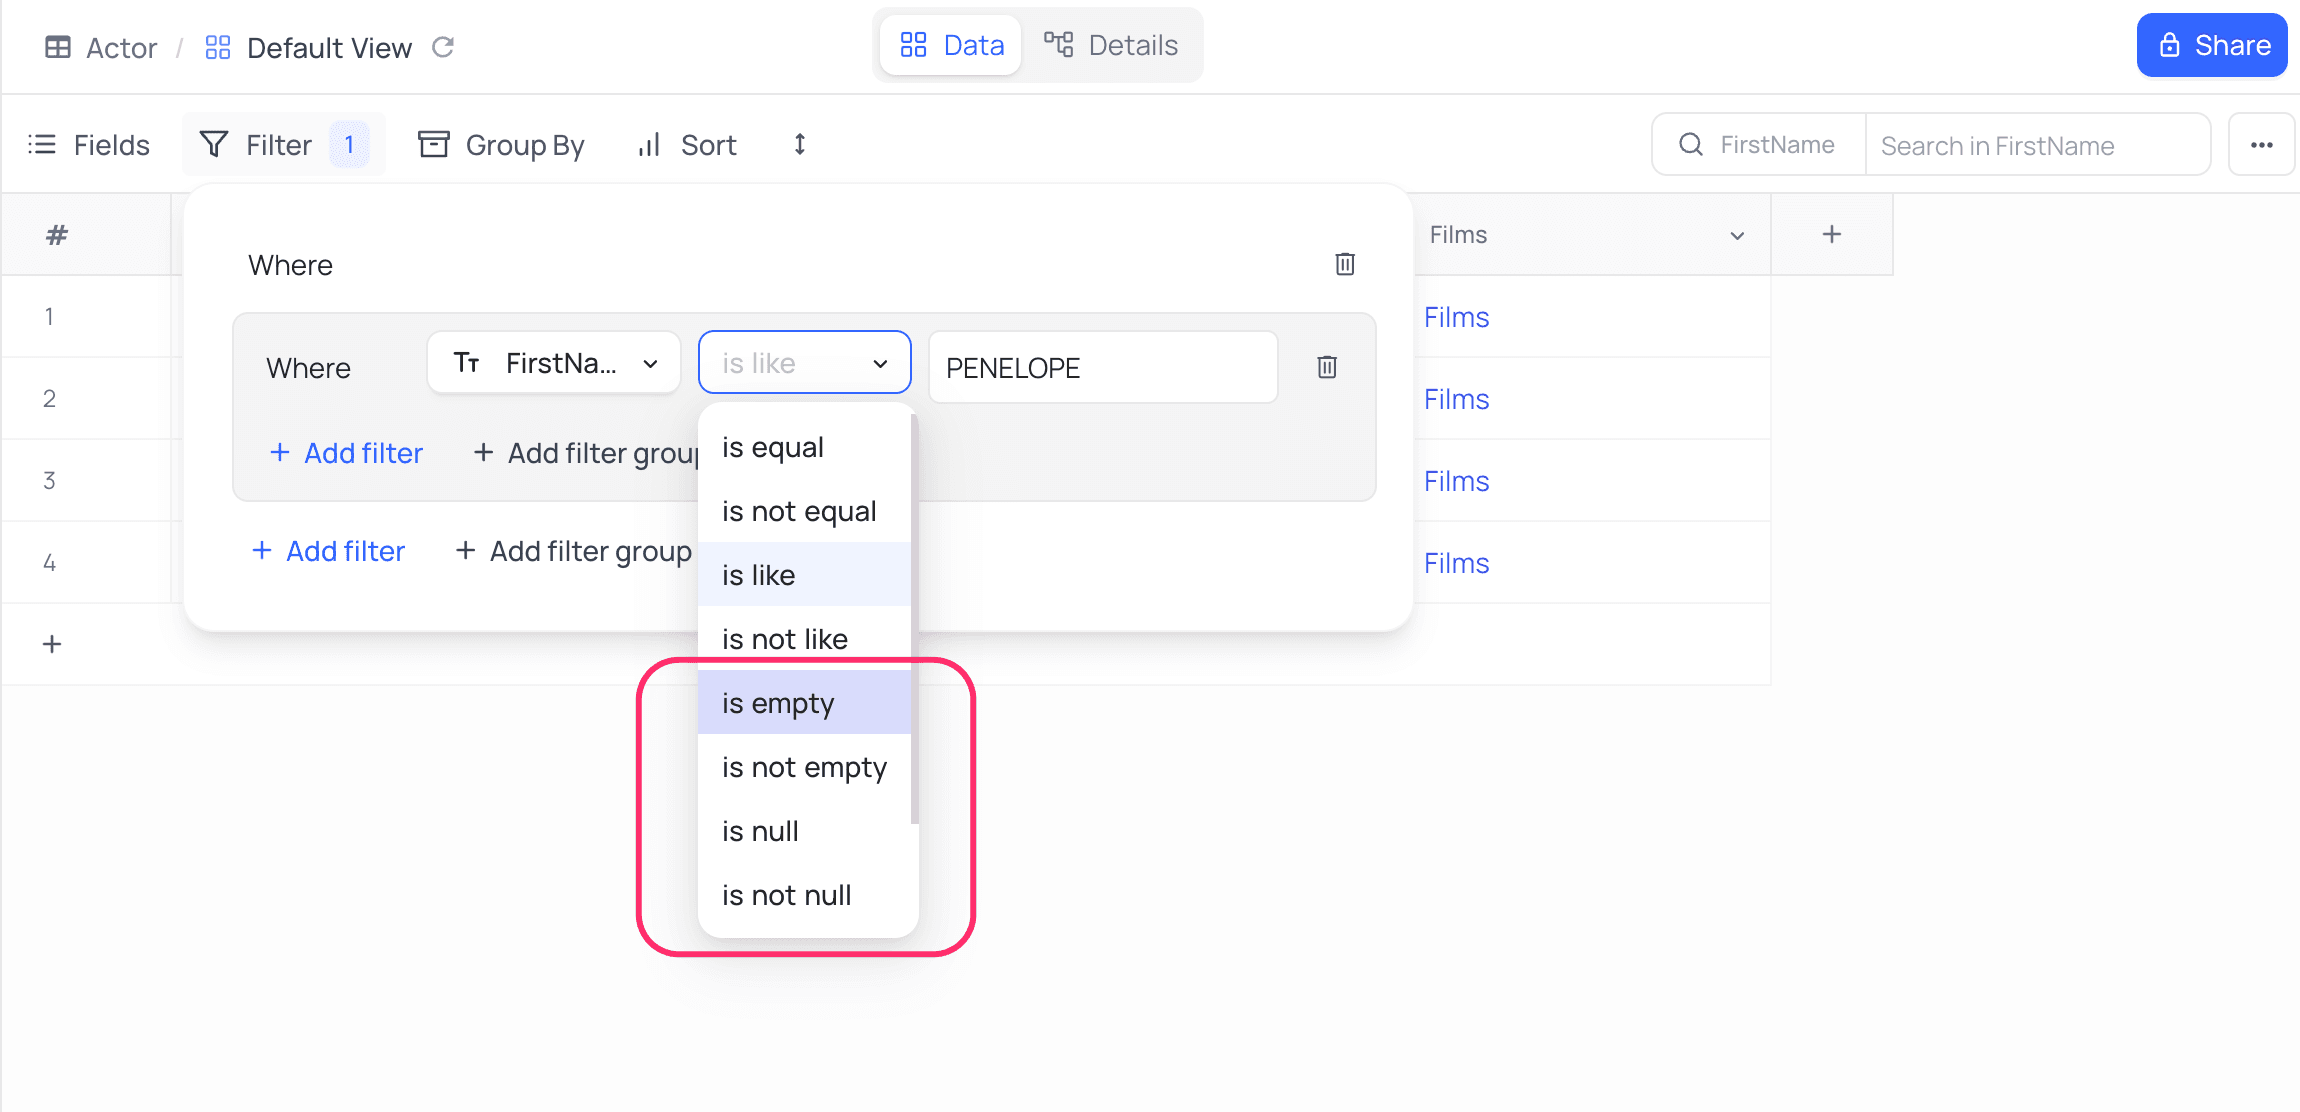Click the Share button
The height and width of the screenshot is (1112, 2300).
point(2211,44)
